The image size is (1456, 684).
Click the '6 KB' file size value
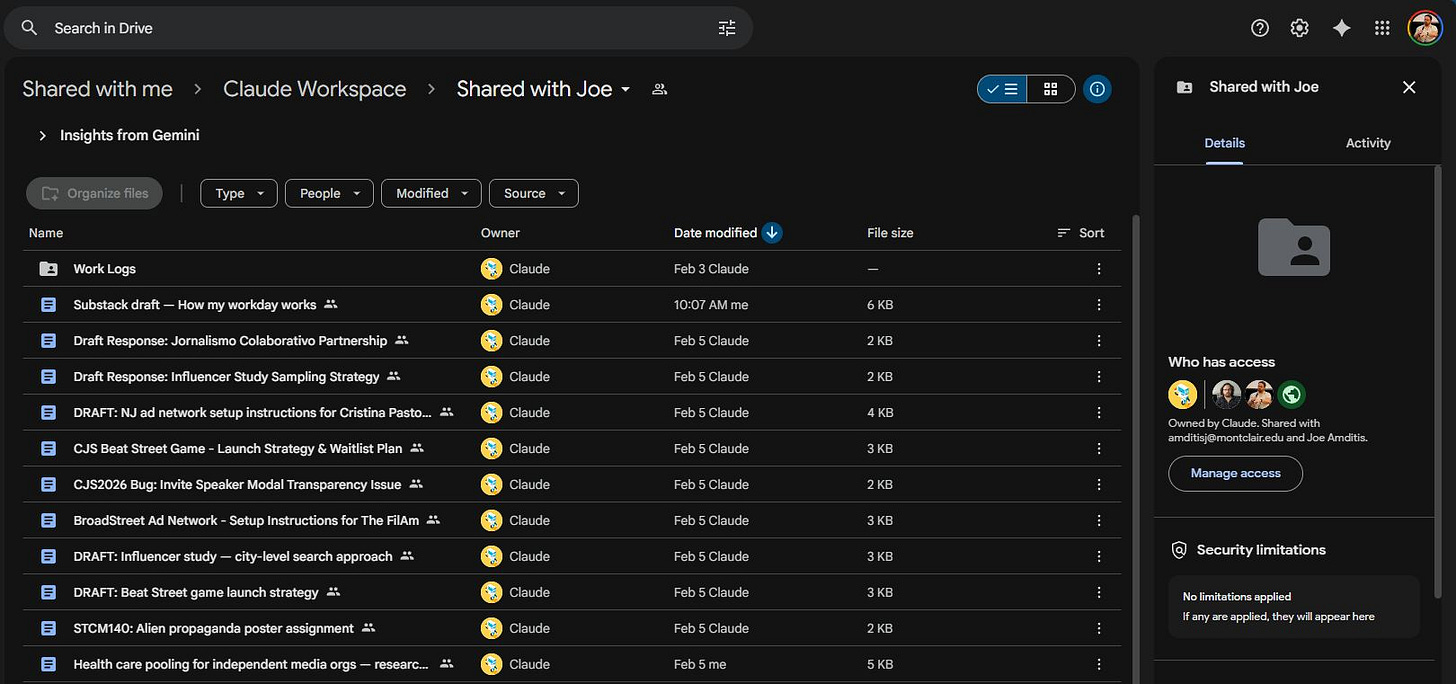tap(880, 305)
